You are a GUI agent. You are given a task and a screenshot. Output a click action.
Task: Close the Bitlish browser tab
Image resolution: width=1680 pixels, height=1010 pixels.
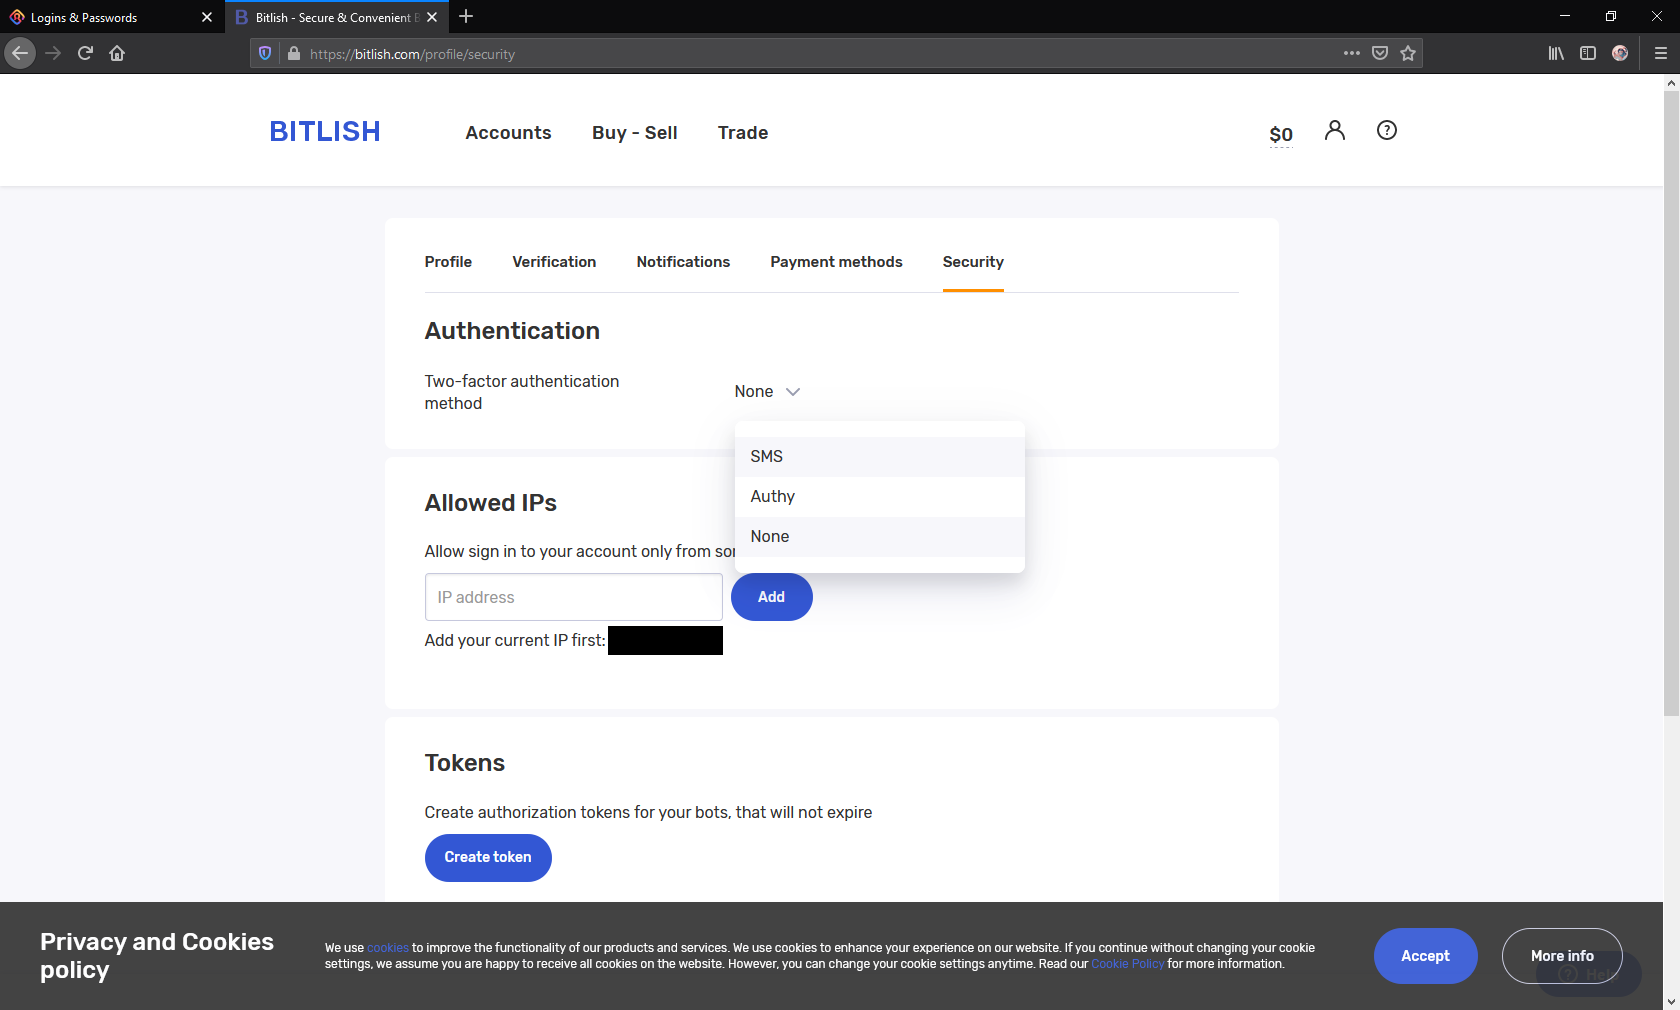pos(432,17)
